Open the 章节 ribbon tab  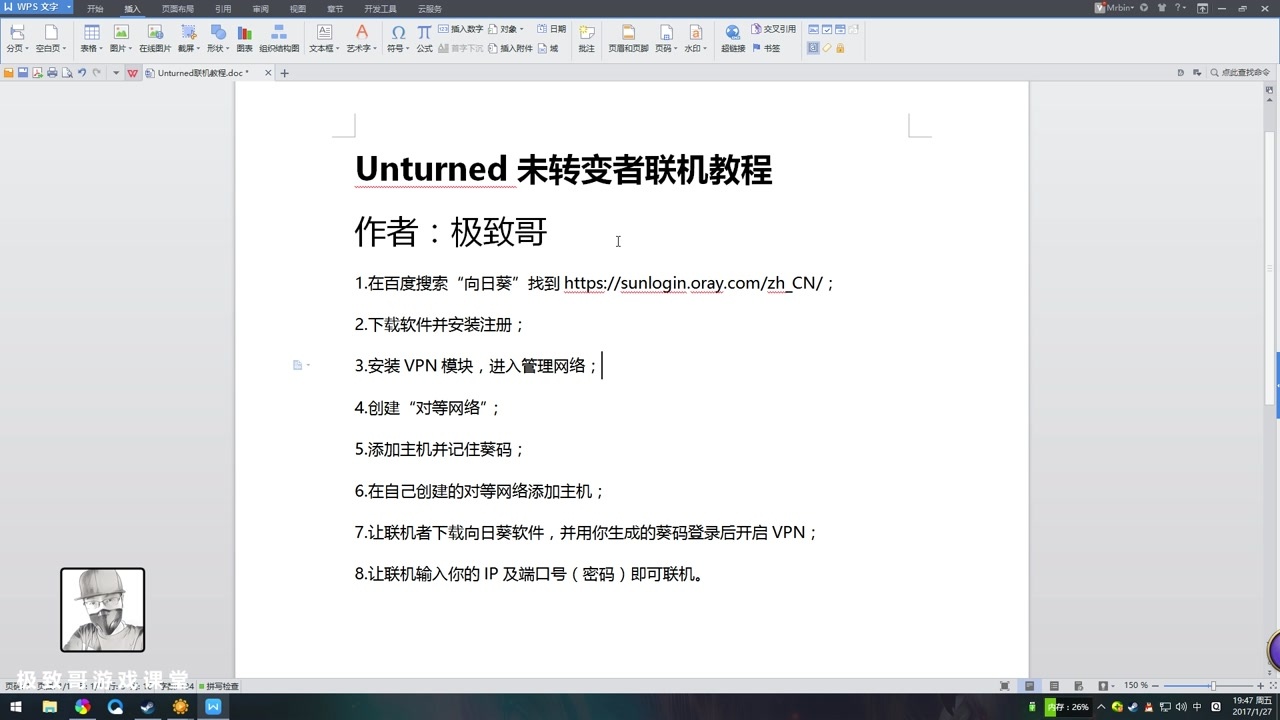[x=335, y=9]
